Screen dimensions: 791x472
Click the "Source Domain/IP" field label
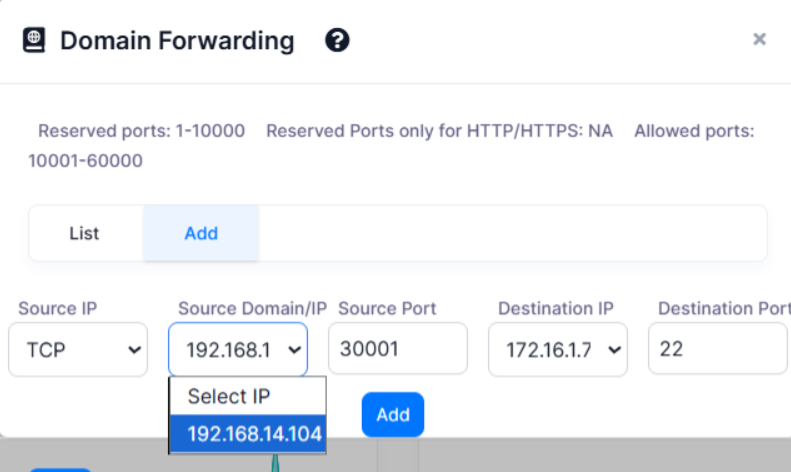point(252,308)
